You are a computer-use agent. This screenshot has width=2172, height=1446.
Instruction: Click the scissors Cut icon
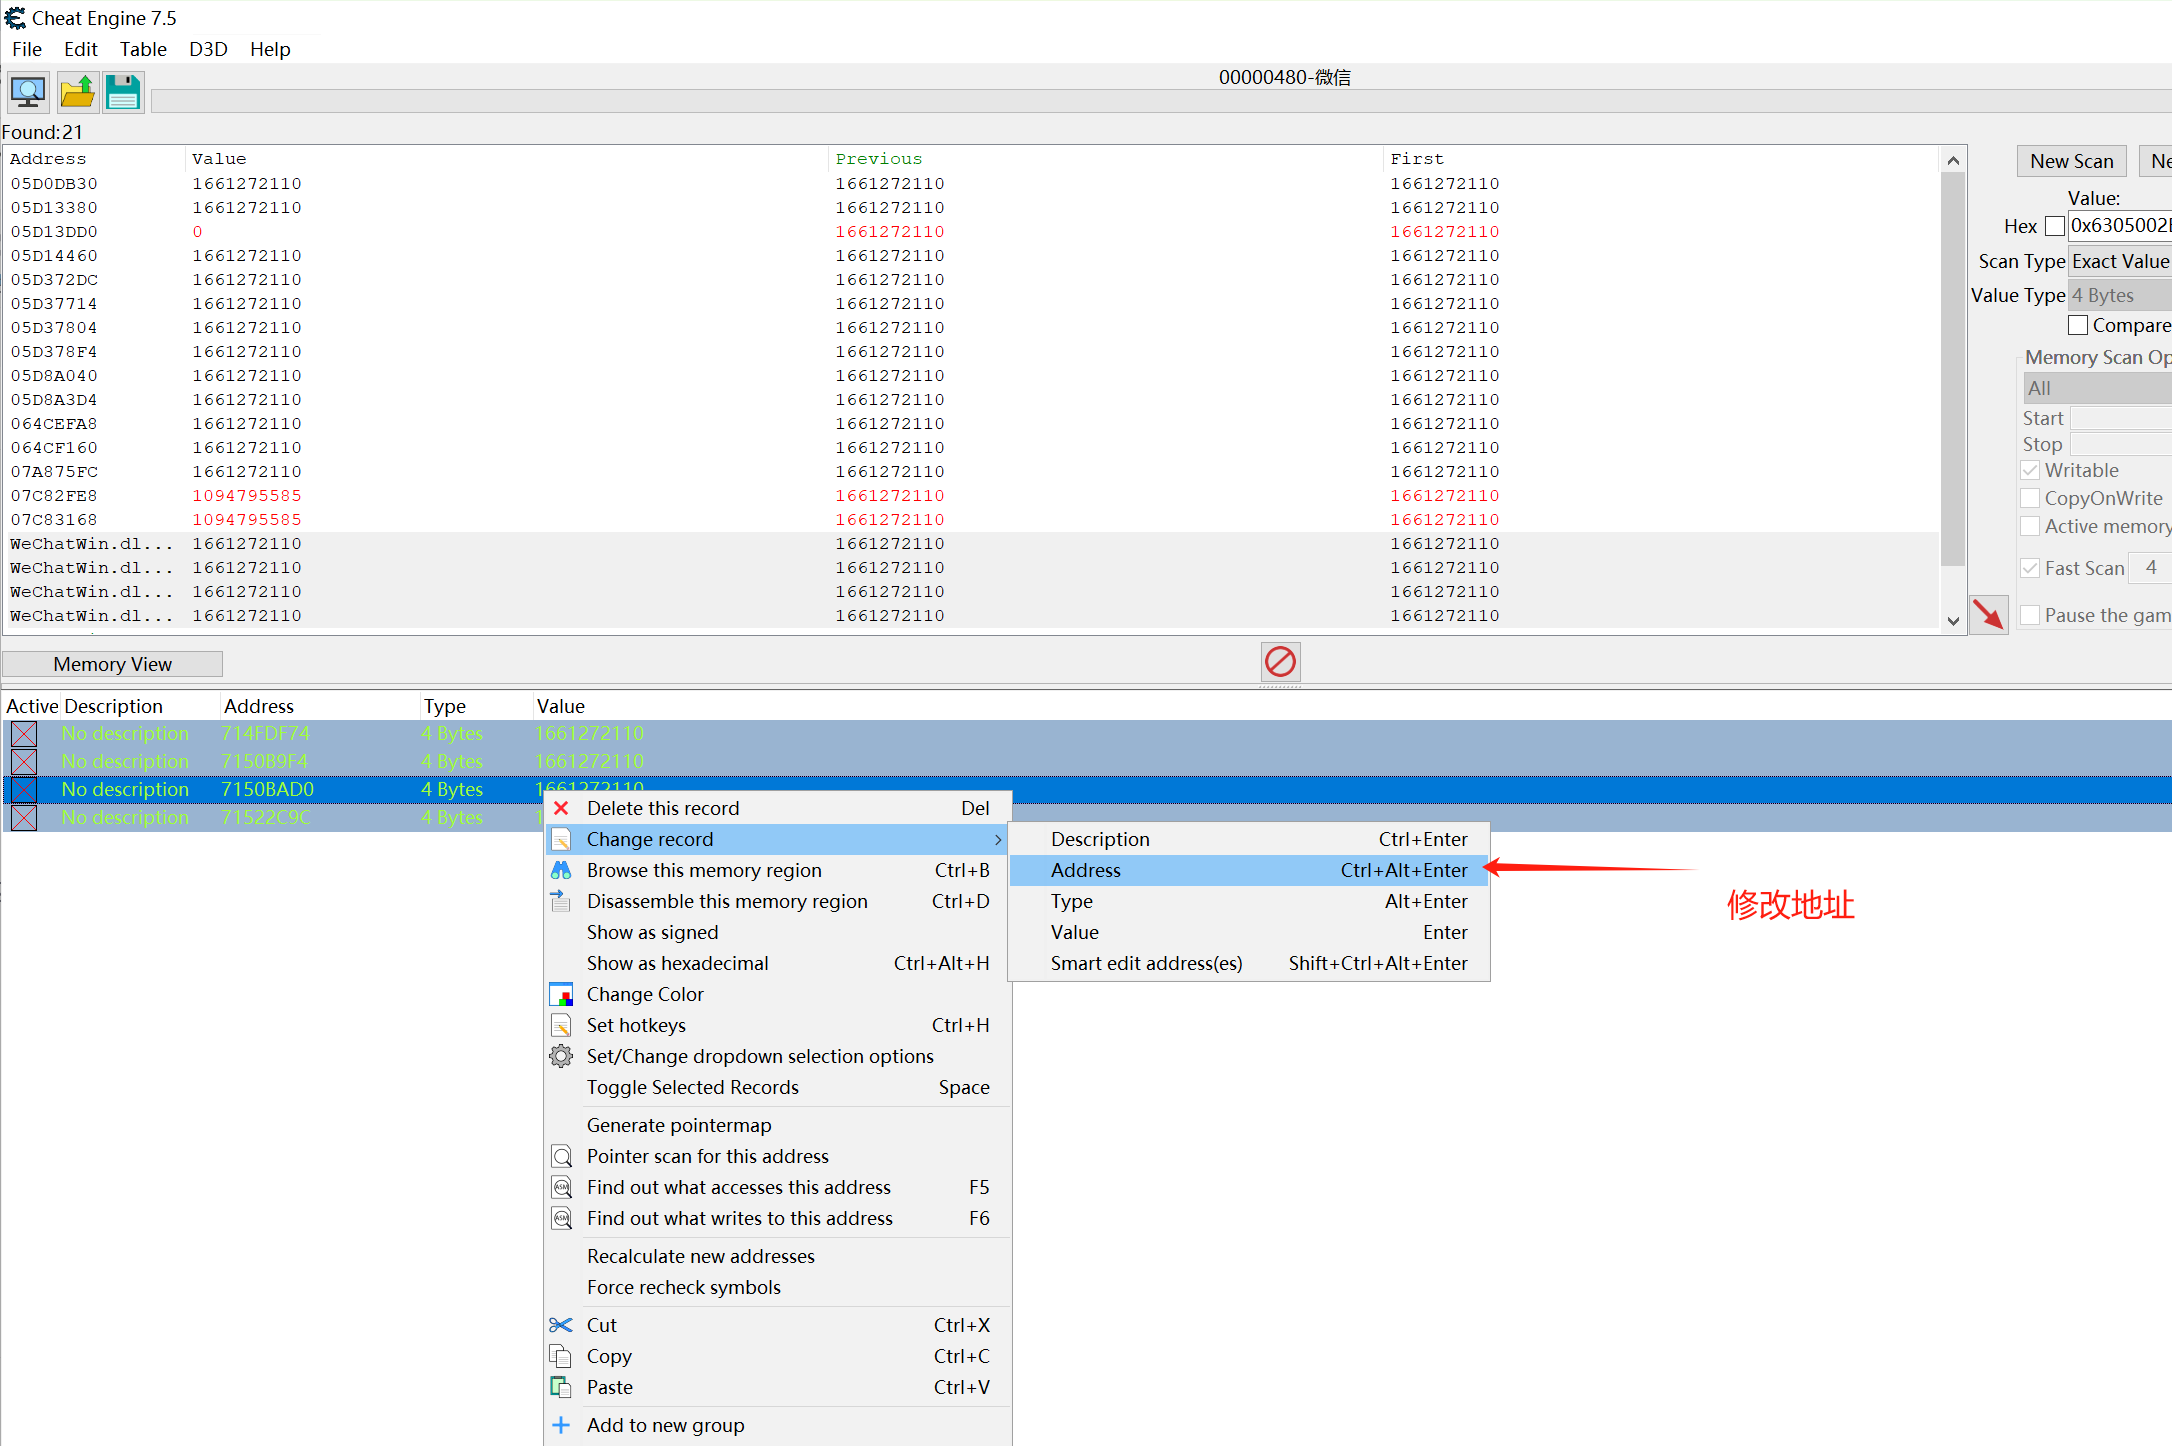(x=561, y=1325)
